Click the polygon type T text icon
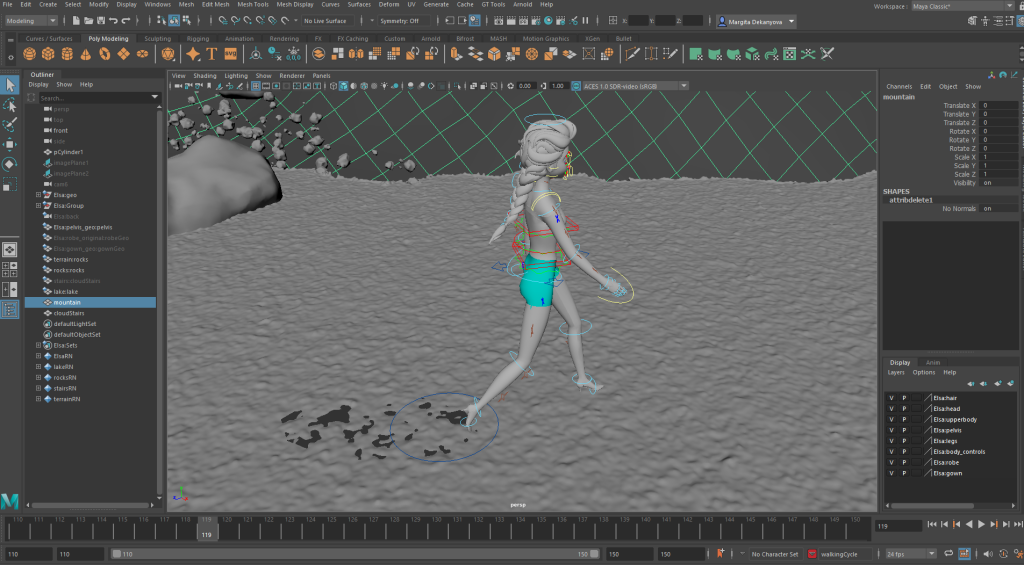The width and height of the screenshot is (1024, 565). click(x=212, y=54)
